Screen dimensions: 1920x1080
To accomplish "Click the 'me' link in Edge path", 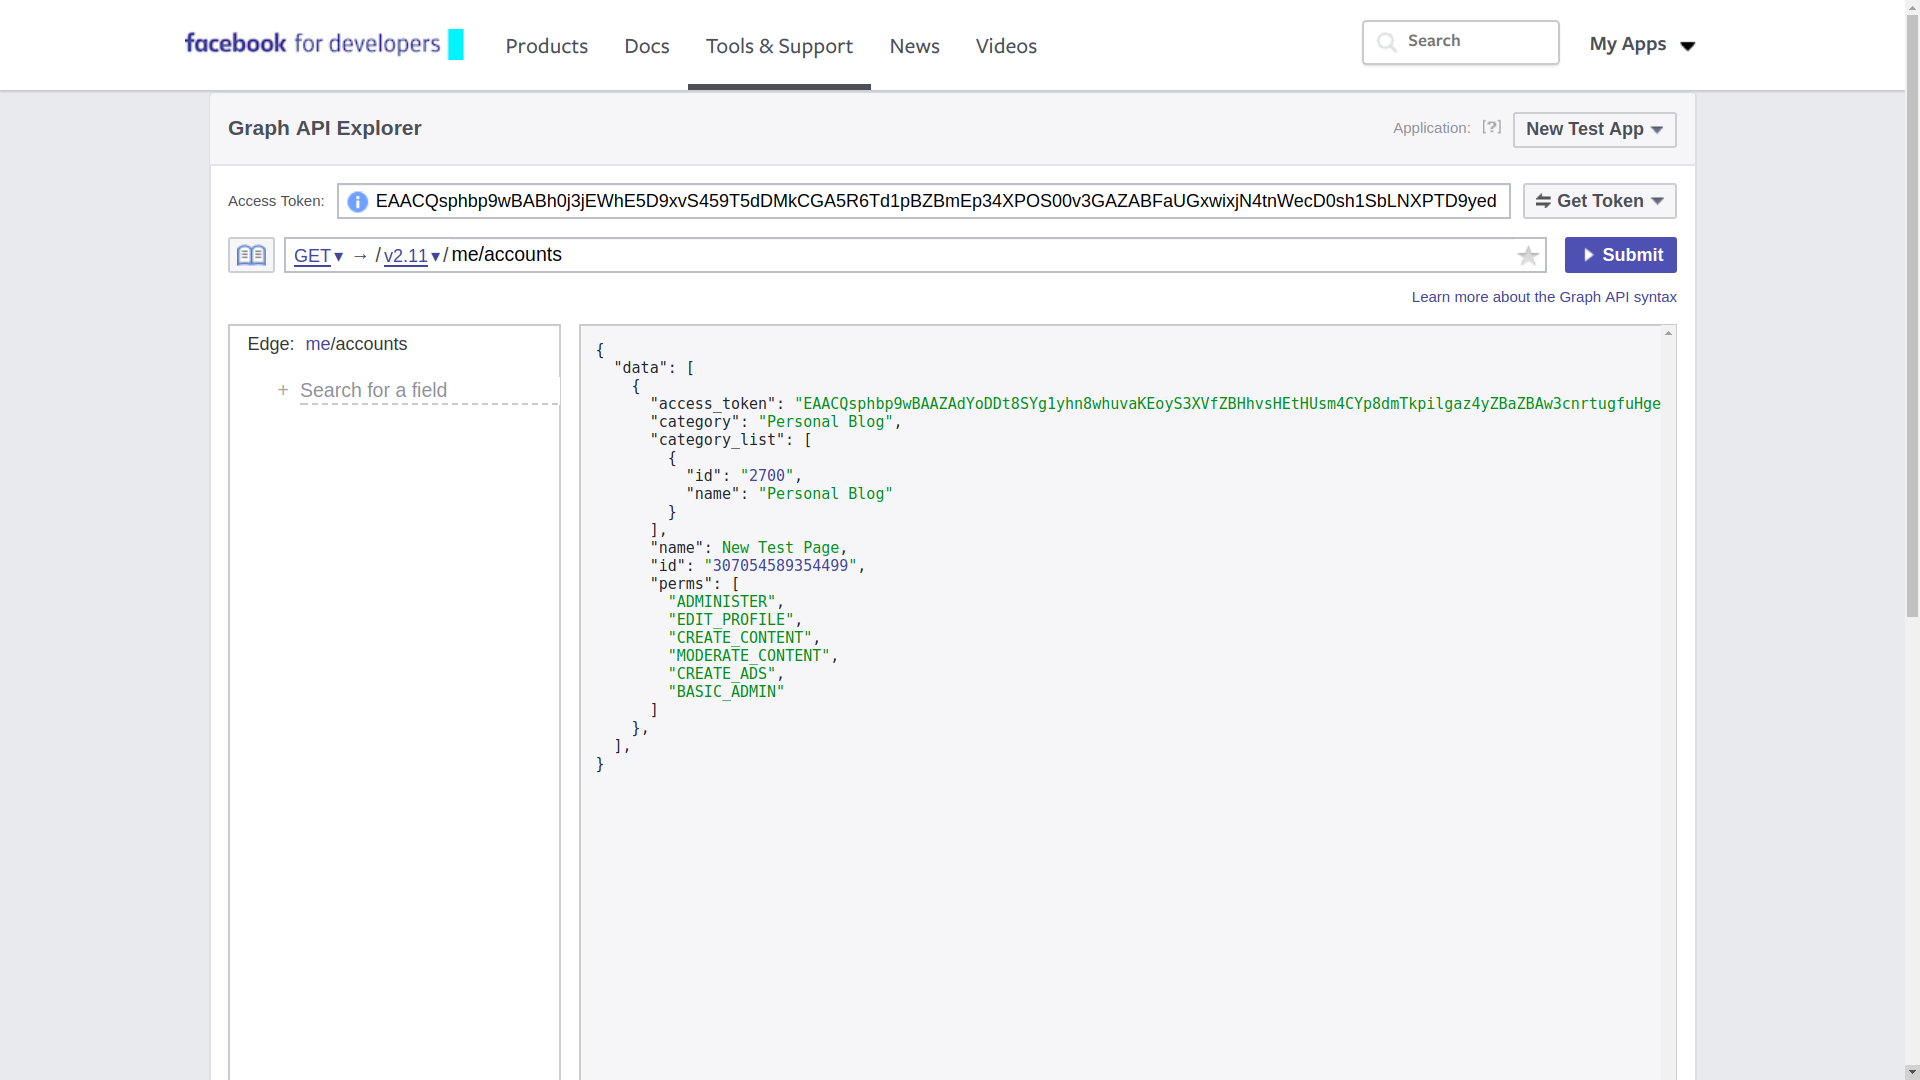I will click(x=317, y=344).
